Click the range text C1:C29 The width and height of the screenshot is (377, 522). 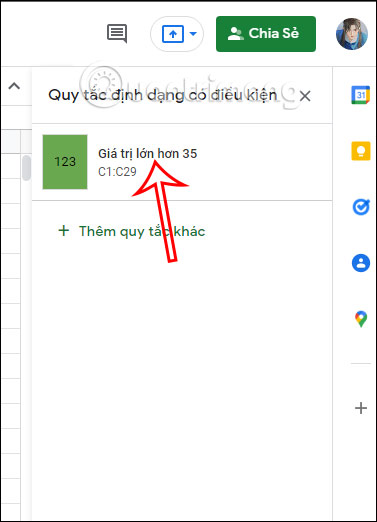click(117, 172)
